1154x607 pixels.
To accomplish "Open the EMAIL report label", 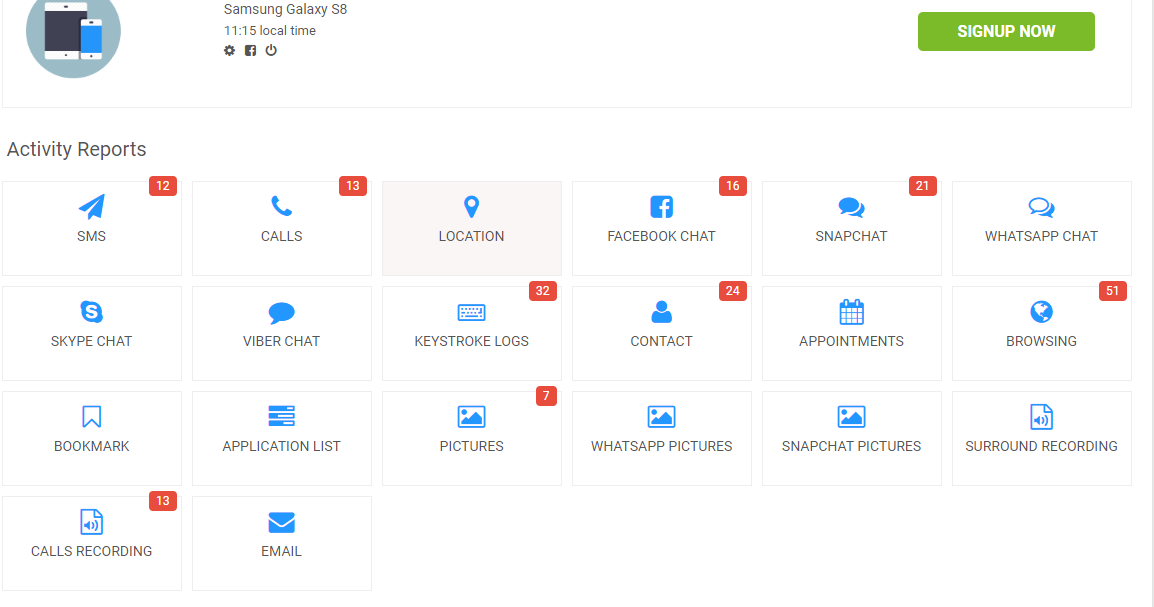I will coord(281,552).
